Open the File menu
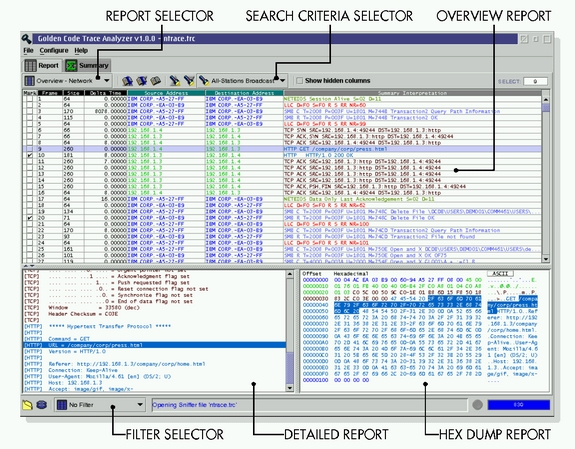575x449 pixels. coord(28,51)
